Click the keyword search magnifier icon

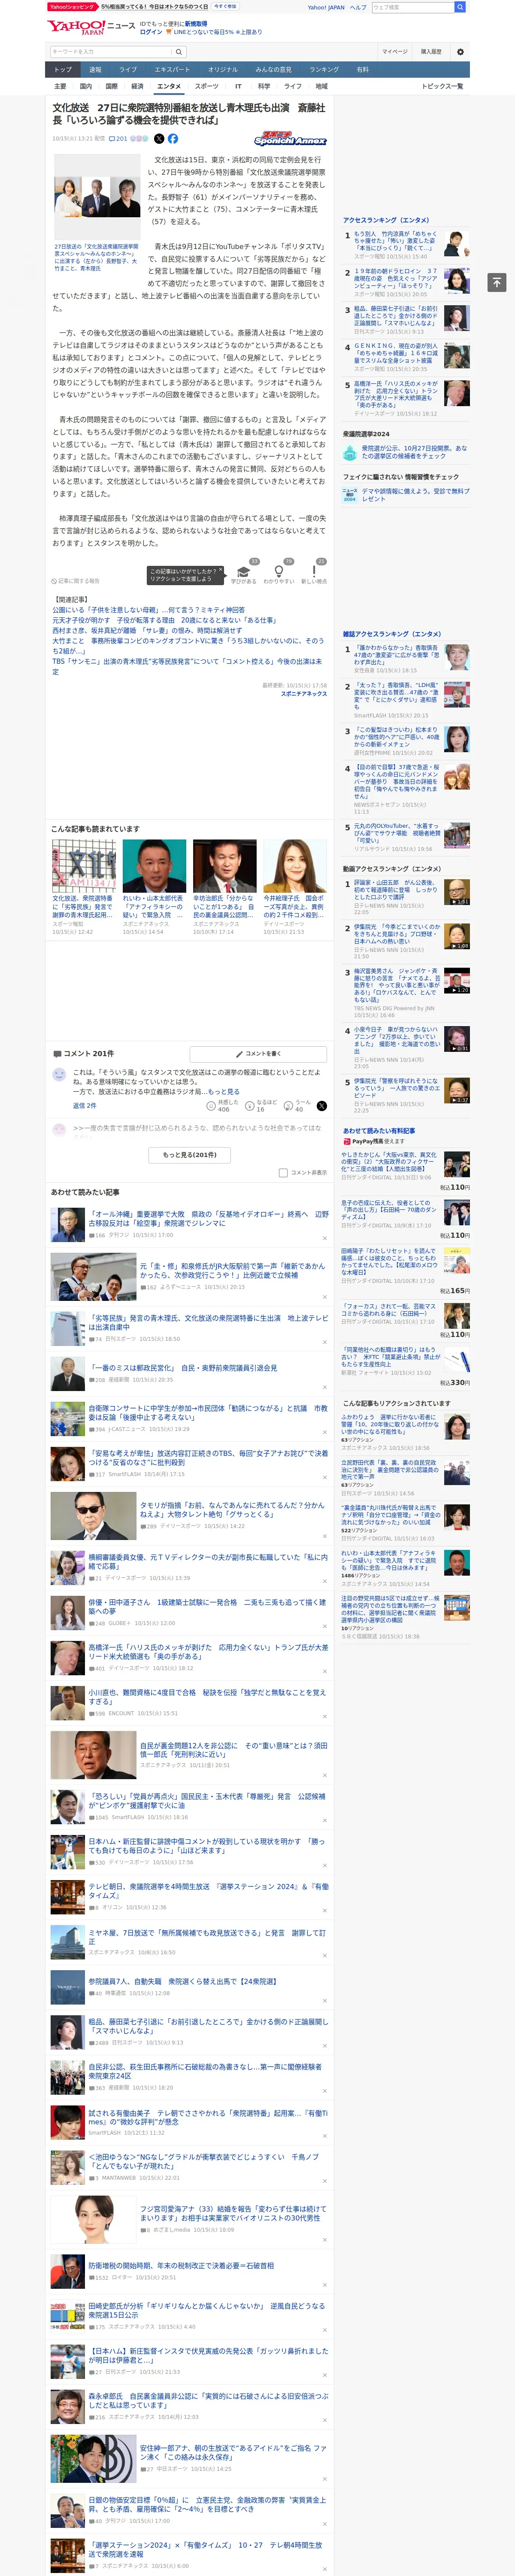click(x=179, y=51)
